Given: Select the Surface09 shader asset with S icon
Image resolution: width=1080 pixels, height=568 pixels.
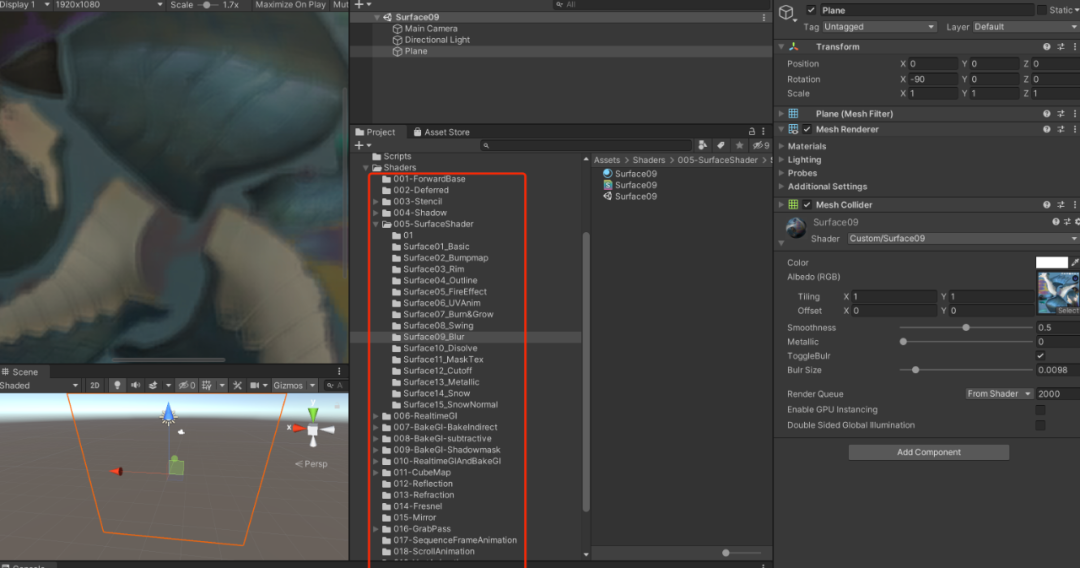Looking at the screenshot, I should pyautogui.click(x=630, y=185).
